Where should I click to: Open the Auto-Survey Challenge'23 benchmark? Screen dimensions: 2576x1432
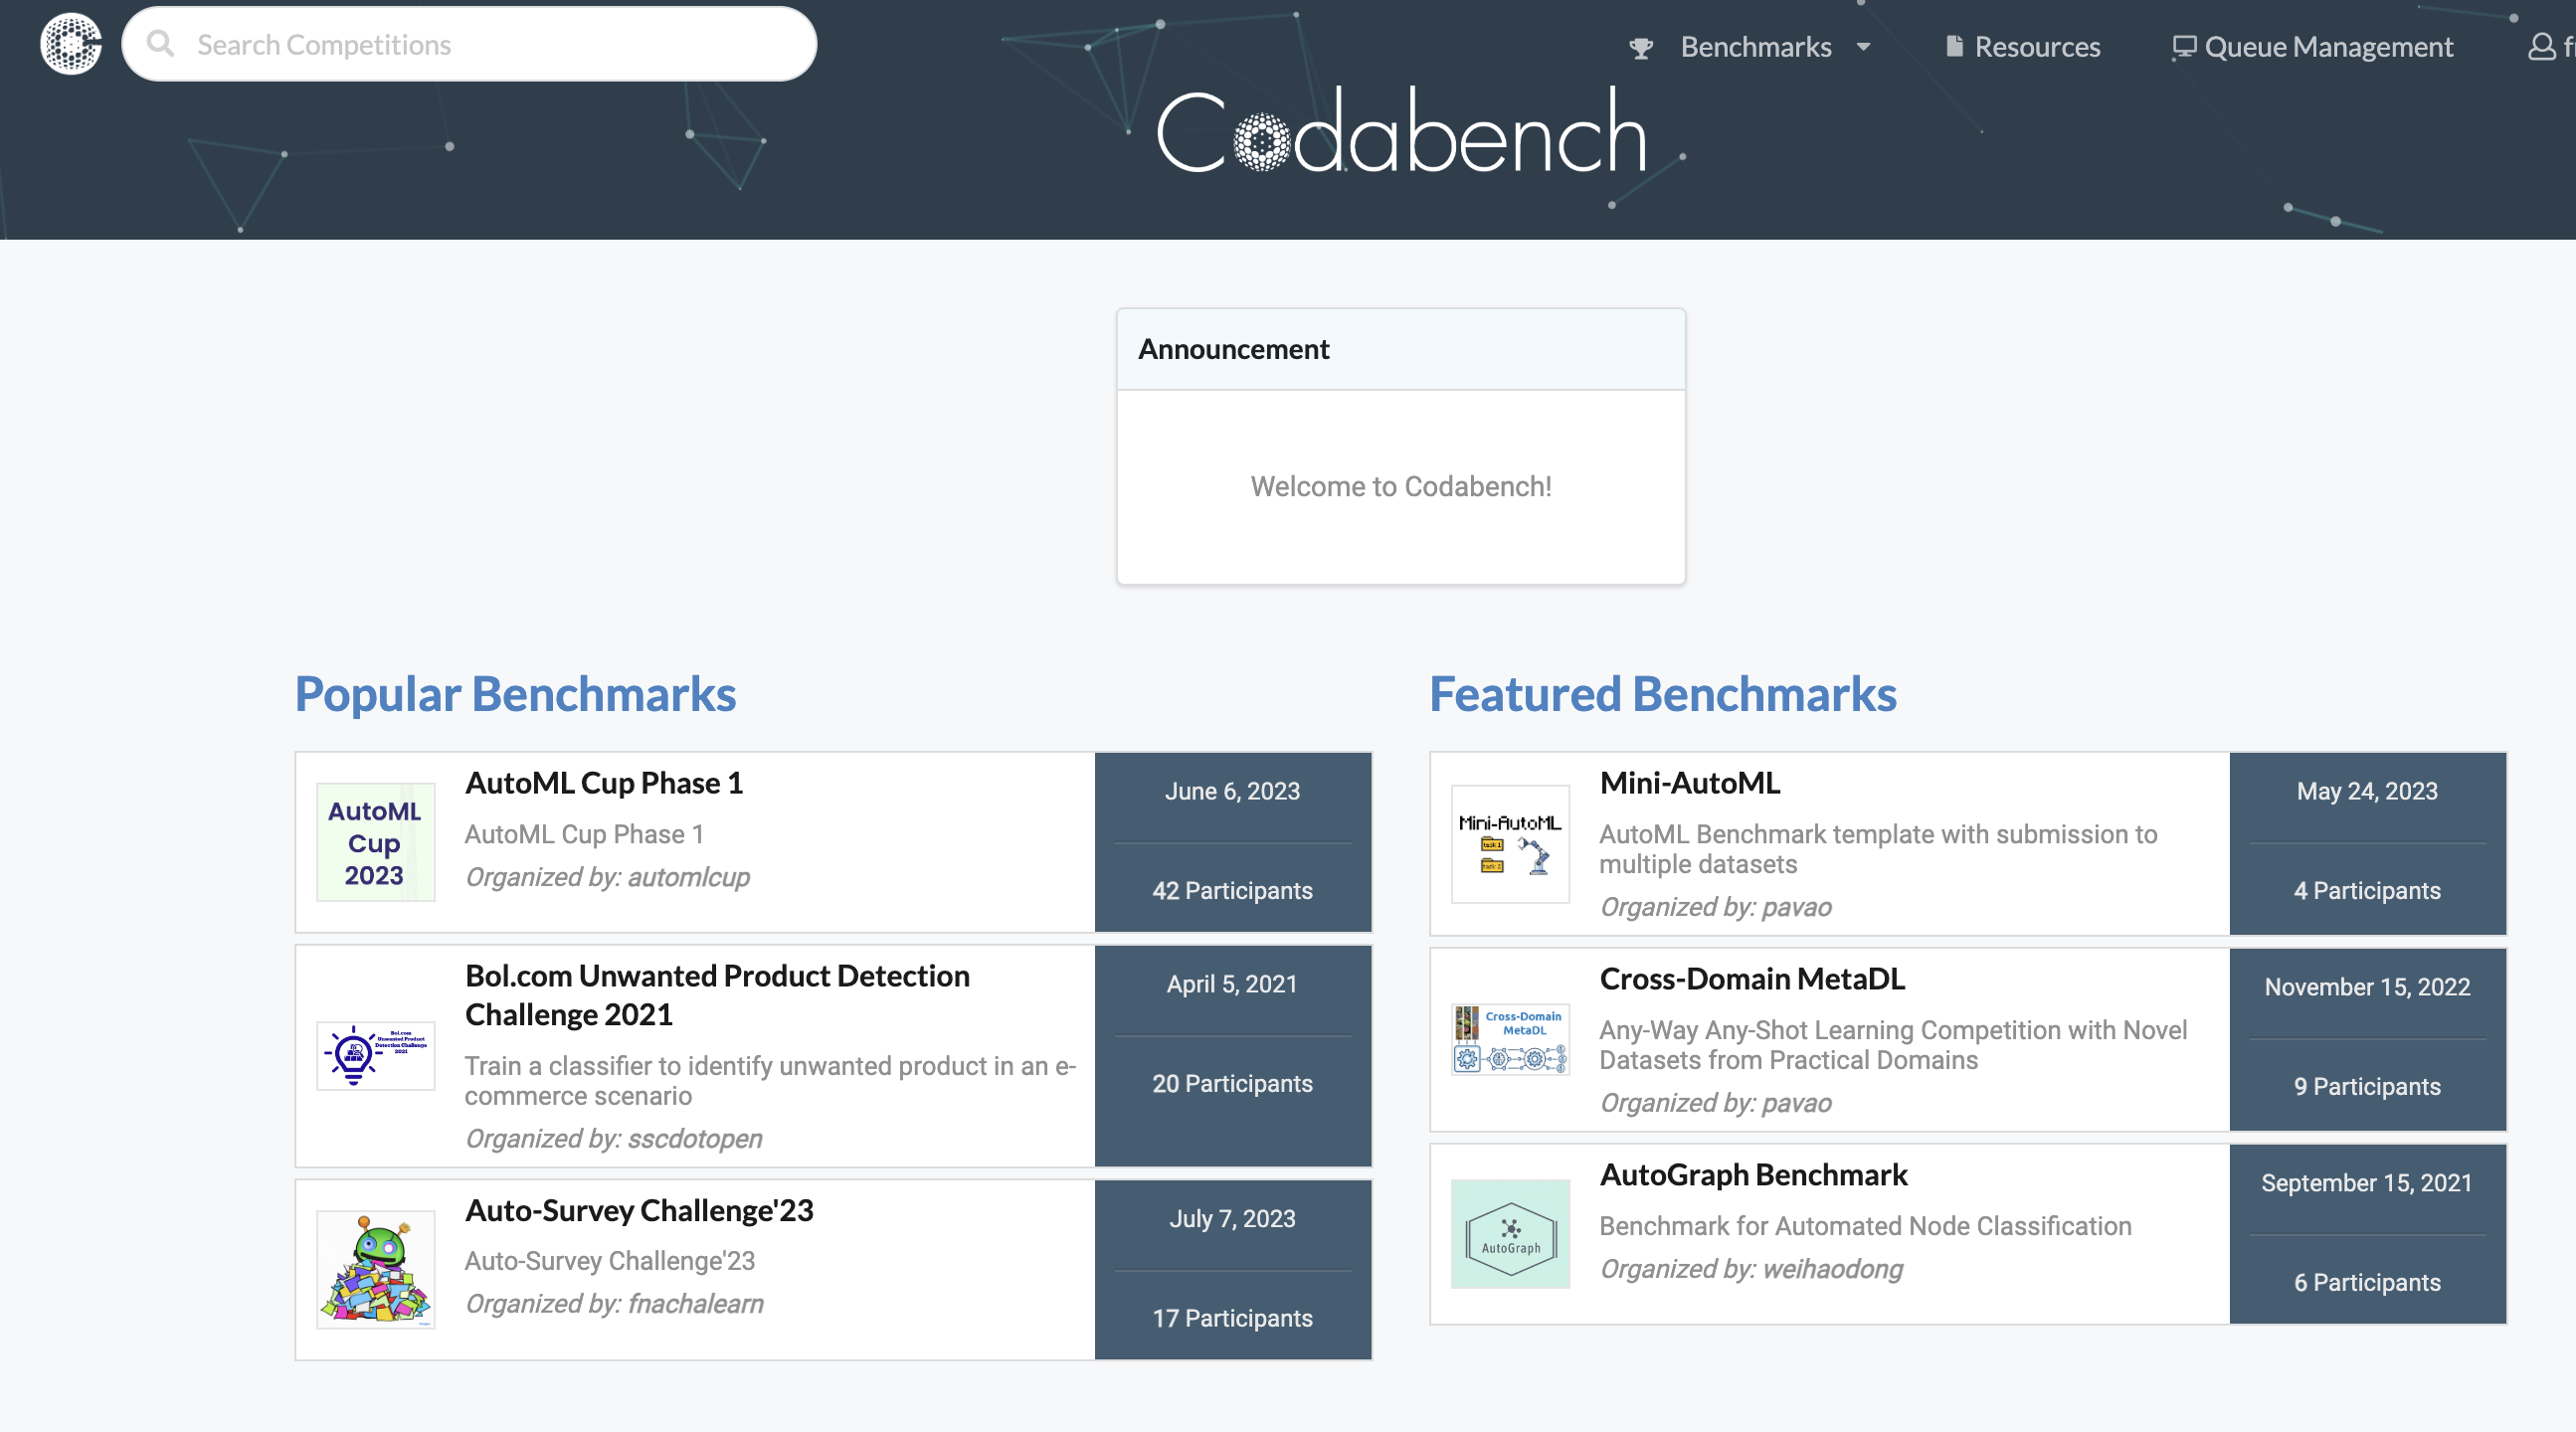(640, 1211)
